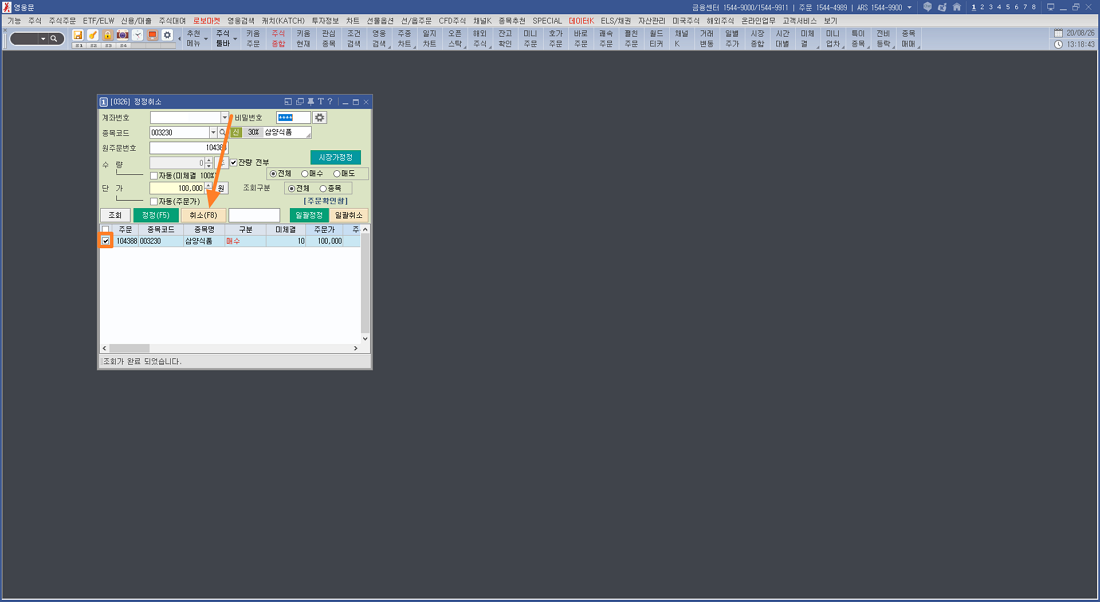The image size is (1100, 602).
Task: Collapse toolbar with small left arrow
Action: [180, 39]
